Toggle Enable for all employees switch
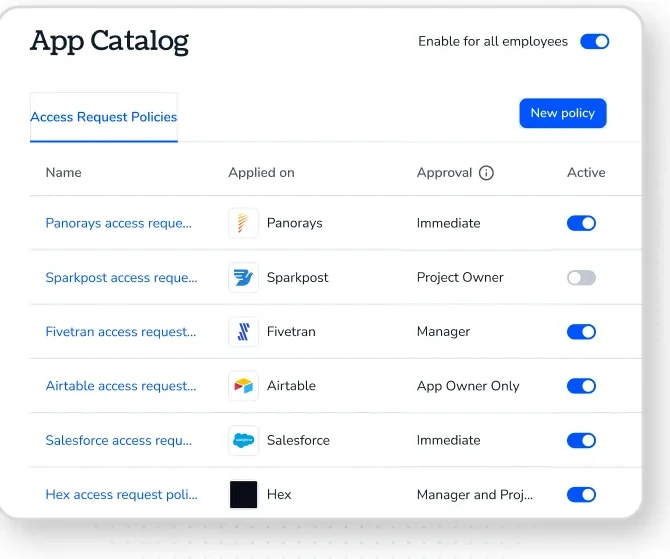This screenshot has height=559, width=670. [594, 41]
